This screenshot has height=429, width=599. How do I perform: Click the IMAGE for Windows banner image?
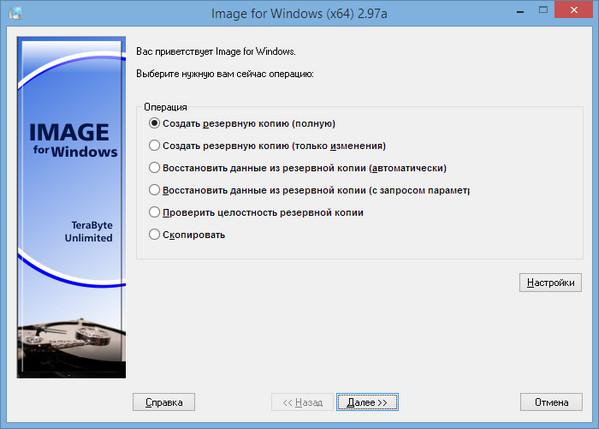(x=71, y=207)
